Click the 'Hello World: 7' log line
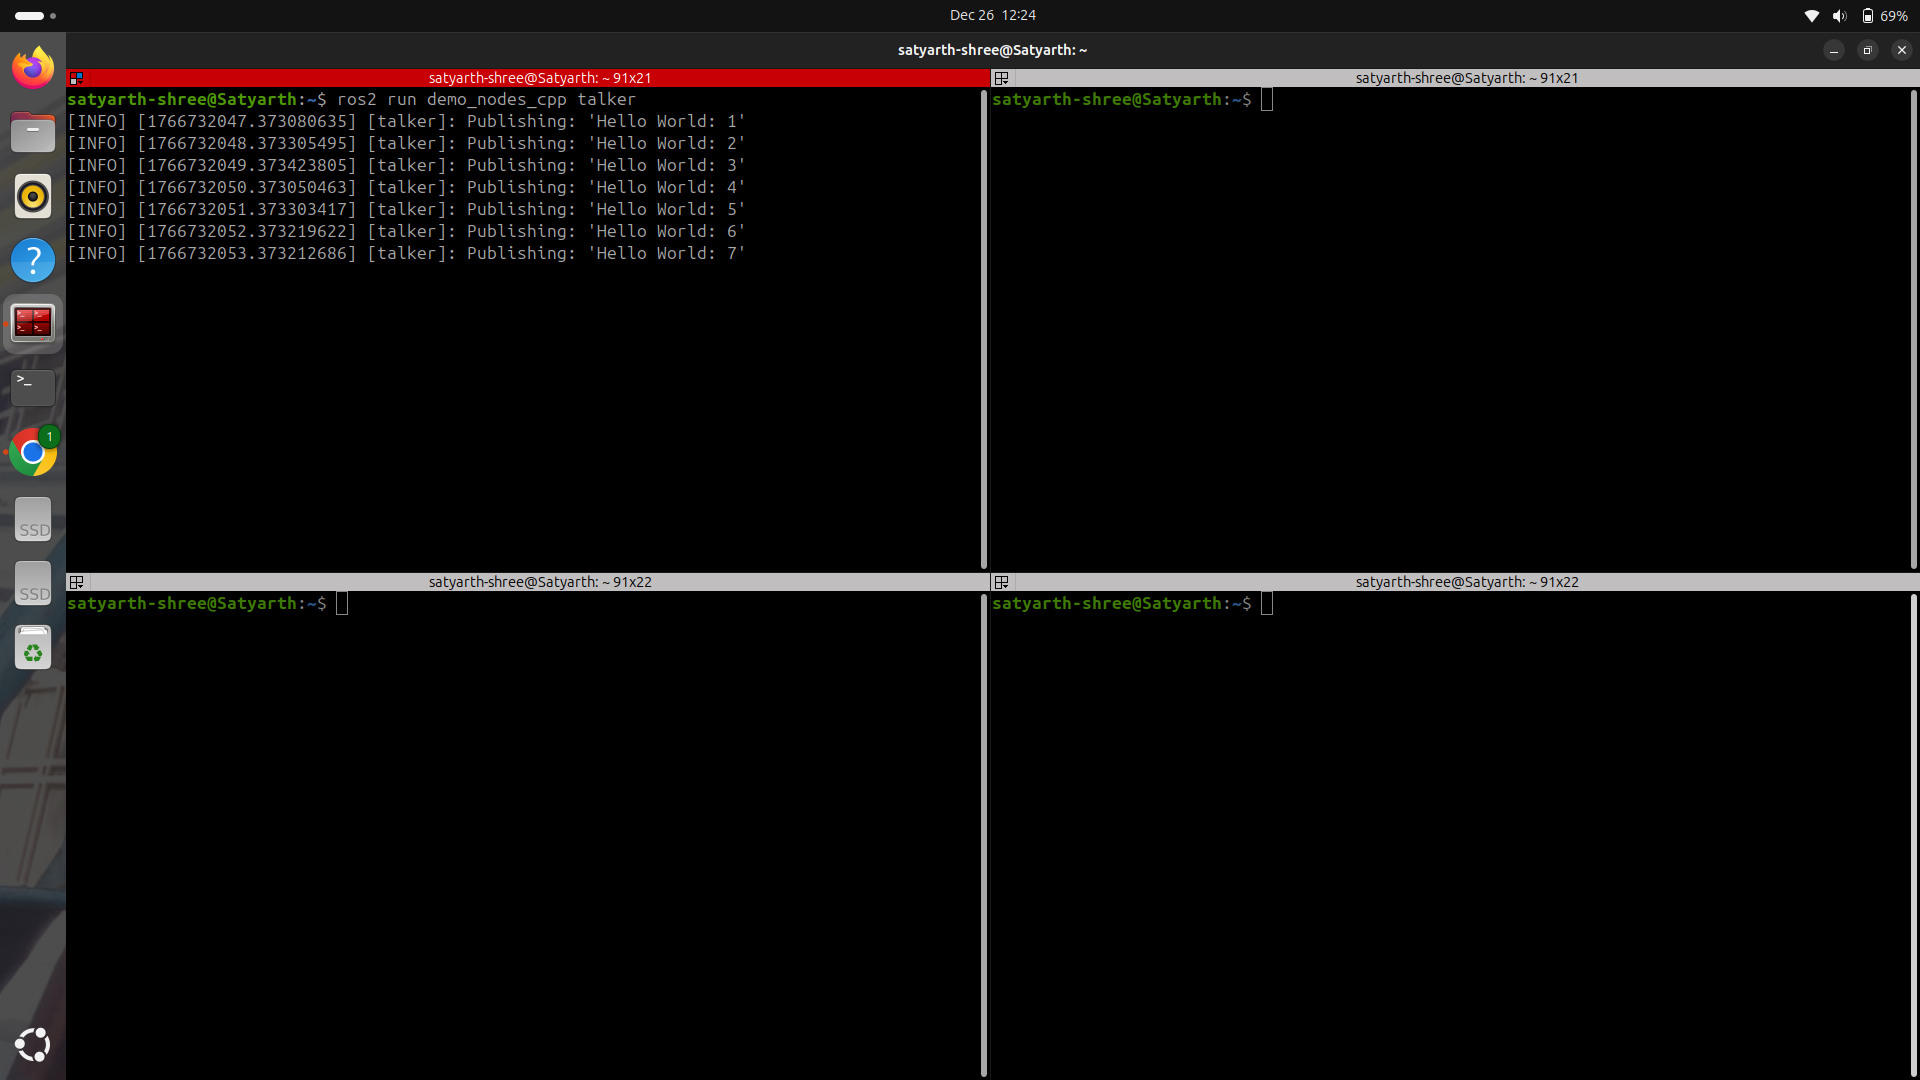Image resolution: width=1920 pixels, height=1080 pixels. (x=406, y=253)
